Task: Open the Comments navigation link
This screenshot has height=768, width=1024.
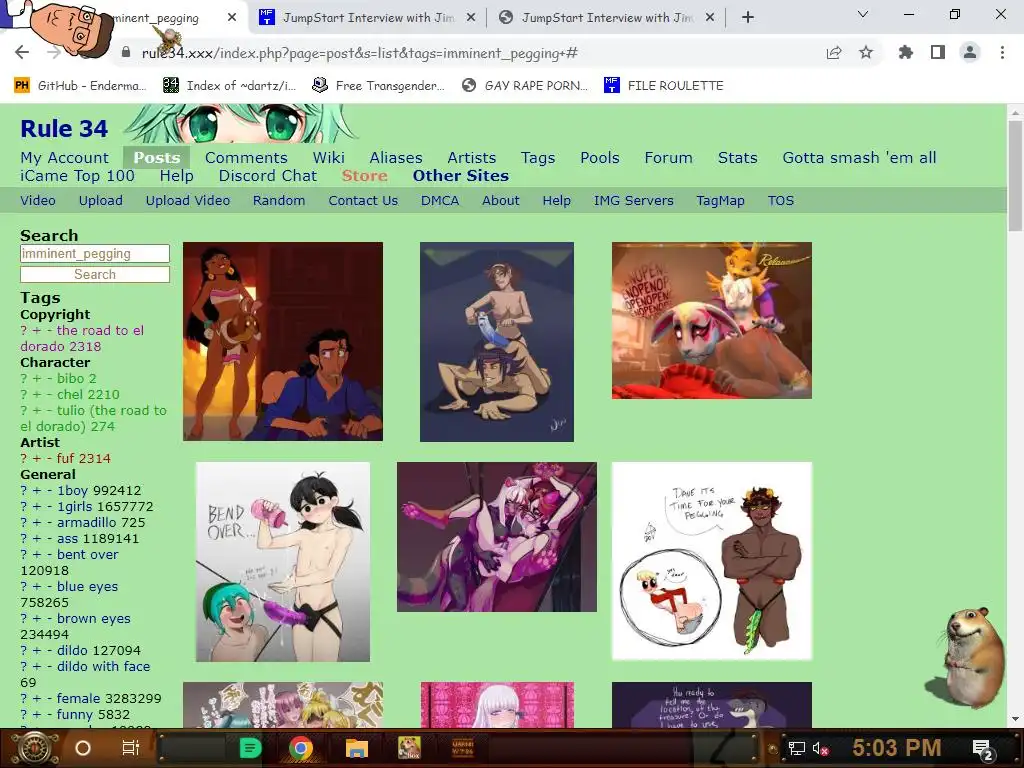Action: [246, 157]
